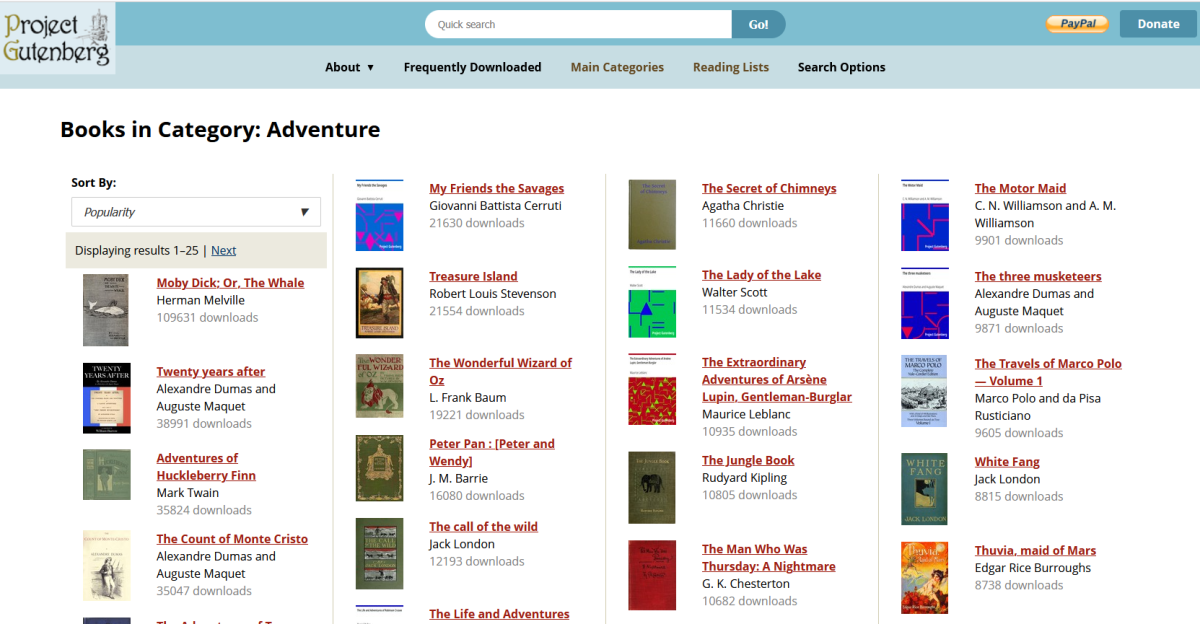Open The Jungle Book title link
The height and width of the screenshot is (624, 1200).
pos(748,460)
